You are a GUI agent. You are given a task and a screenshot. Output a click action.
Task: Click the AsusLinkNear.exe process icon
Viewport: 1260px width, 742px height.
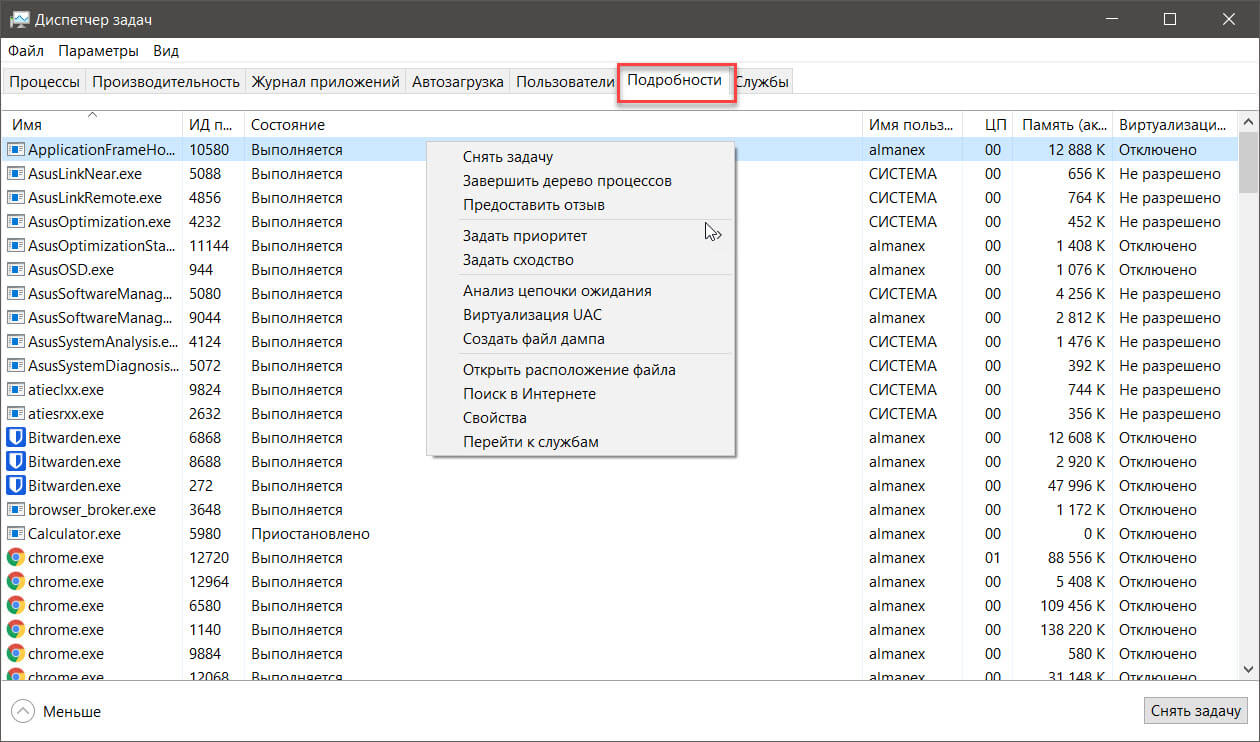(15, 173)
